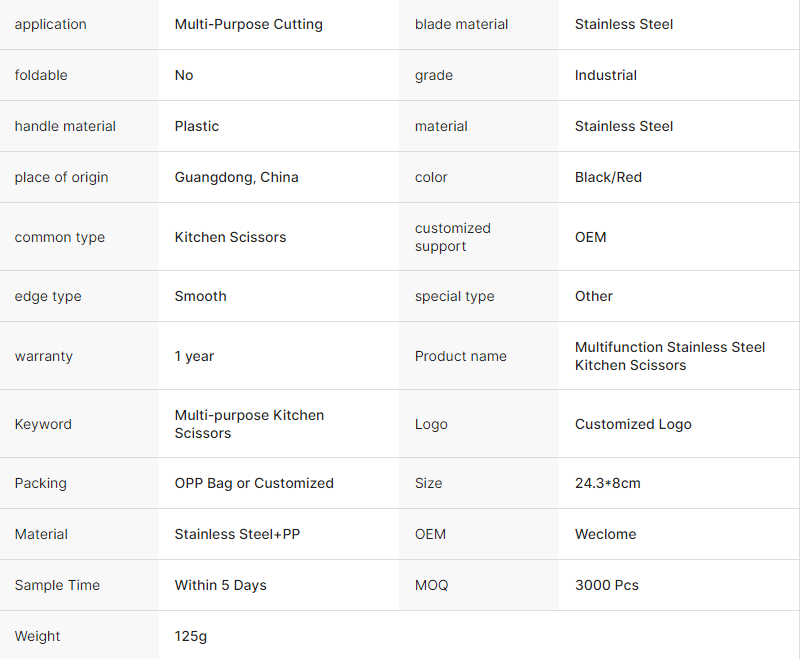Click the 'Customized Logo' value
801x659 pixels.
click(x=633, y=424)
